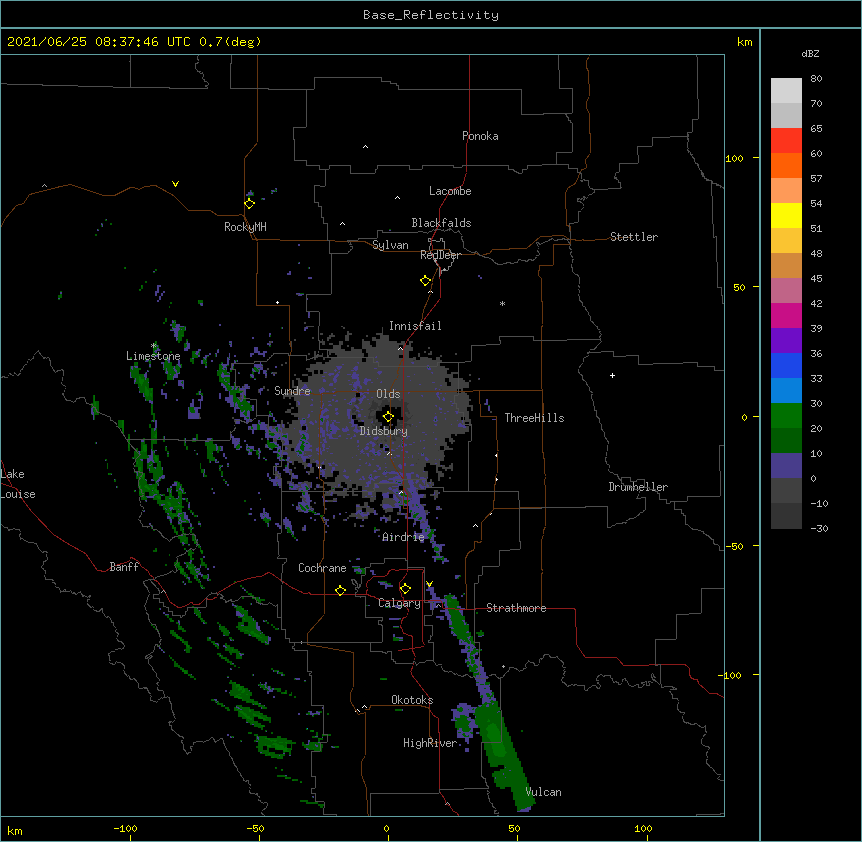Pick the light gray 70-80 dBZ swatch
This screenshot has height=842, width=862.
tap(786, 91)
